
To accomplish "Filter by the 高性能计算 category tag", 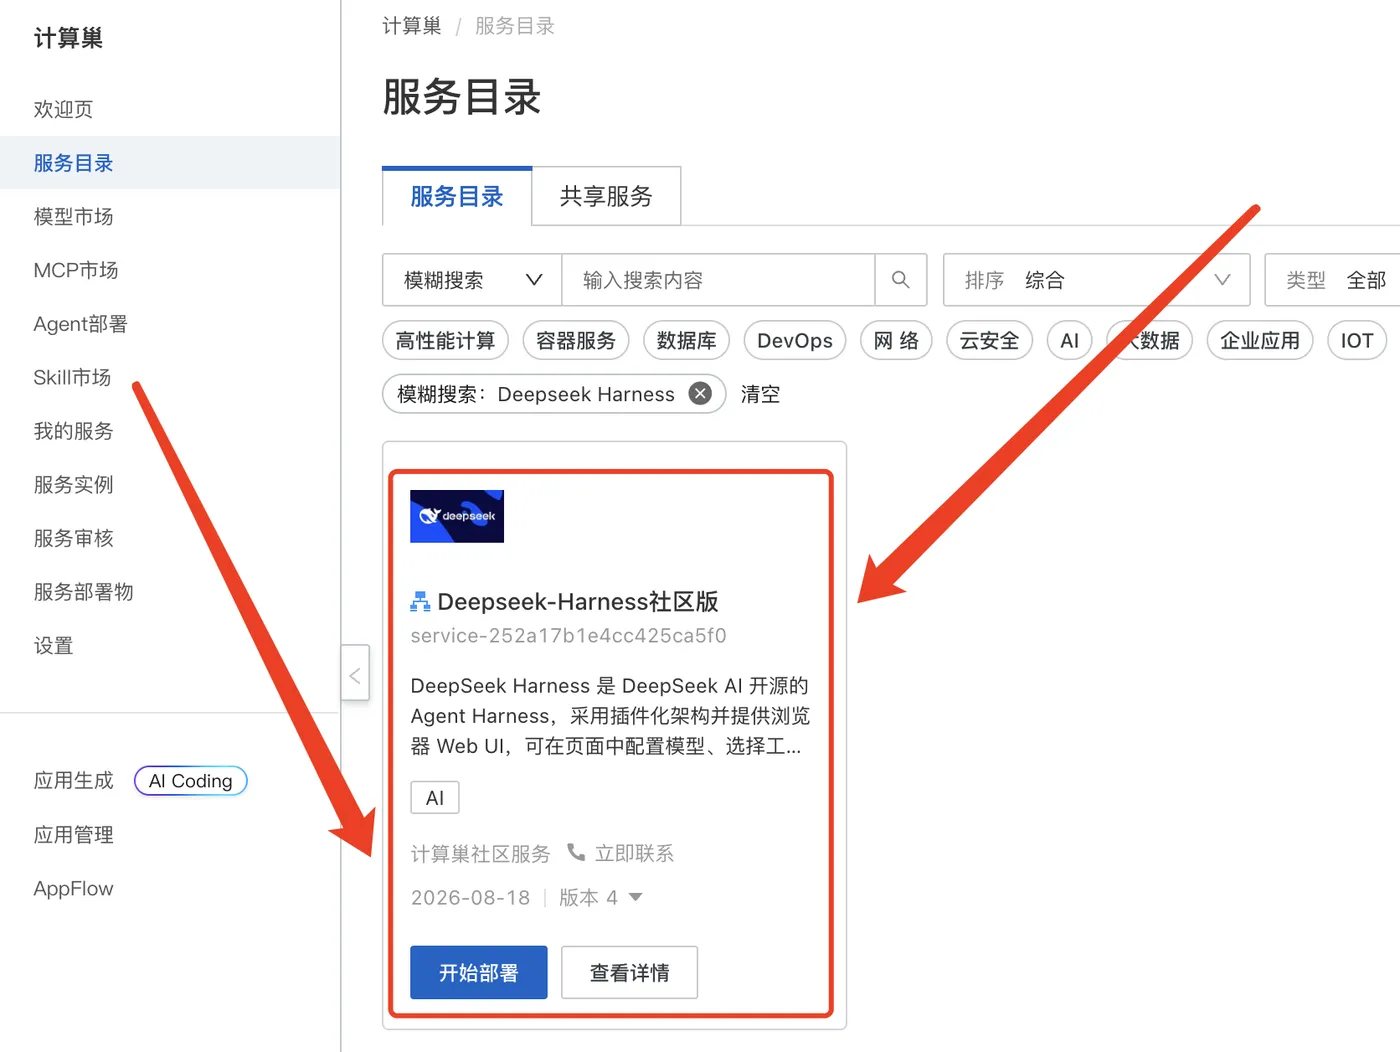I will pyautogui.click(x=445, y=341).
